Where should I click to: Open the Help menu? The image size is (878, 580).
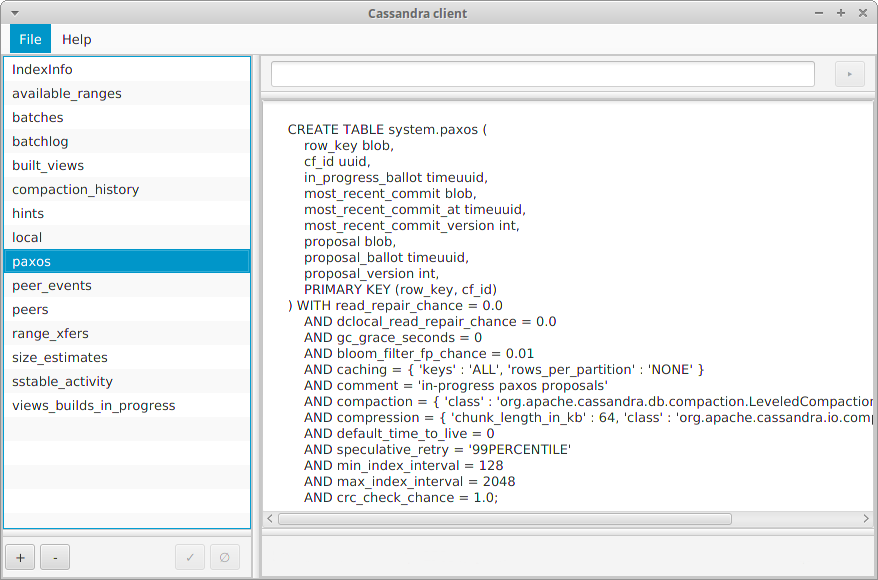click(77, 39)
